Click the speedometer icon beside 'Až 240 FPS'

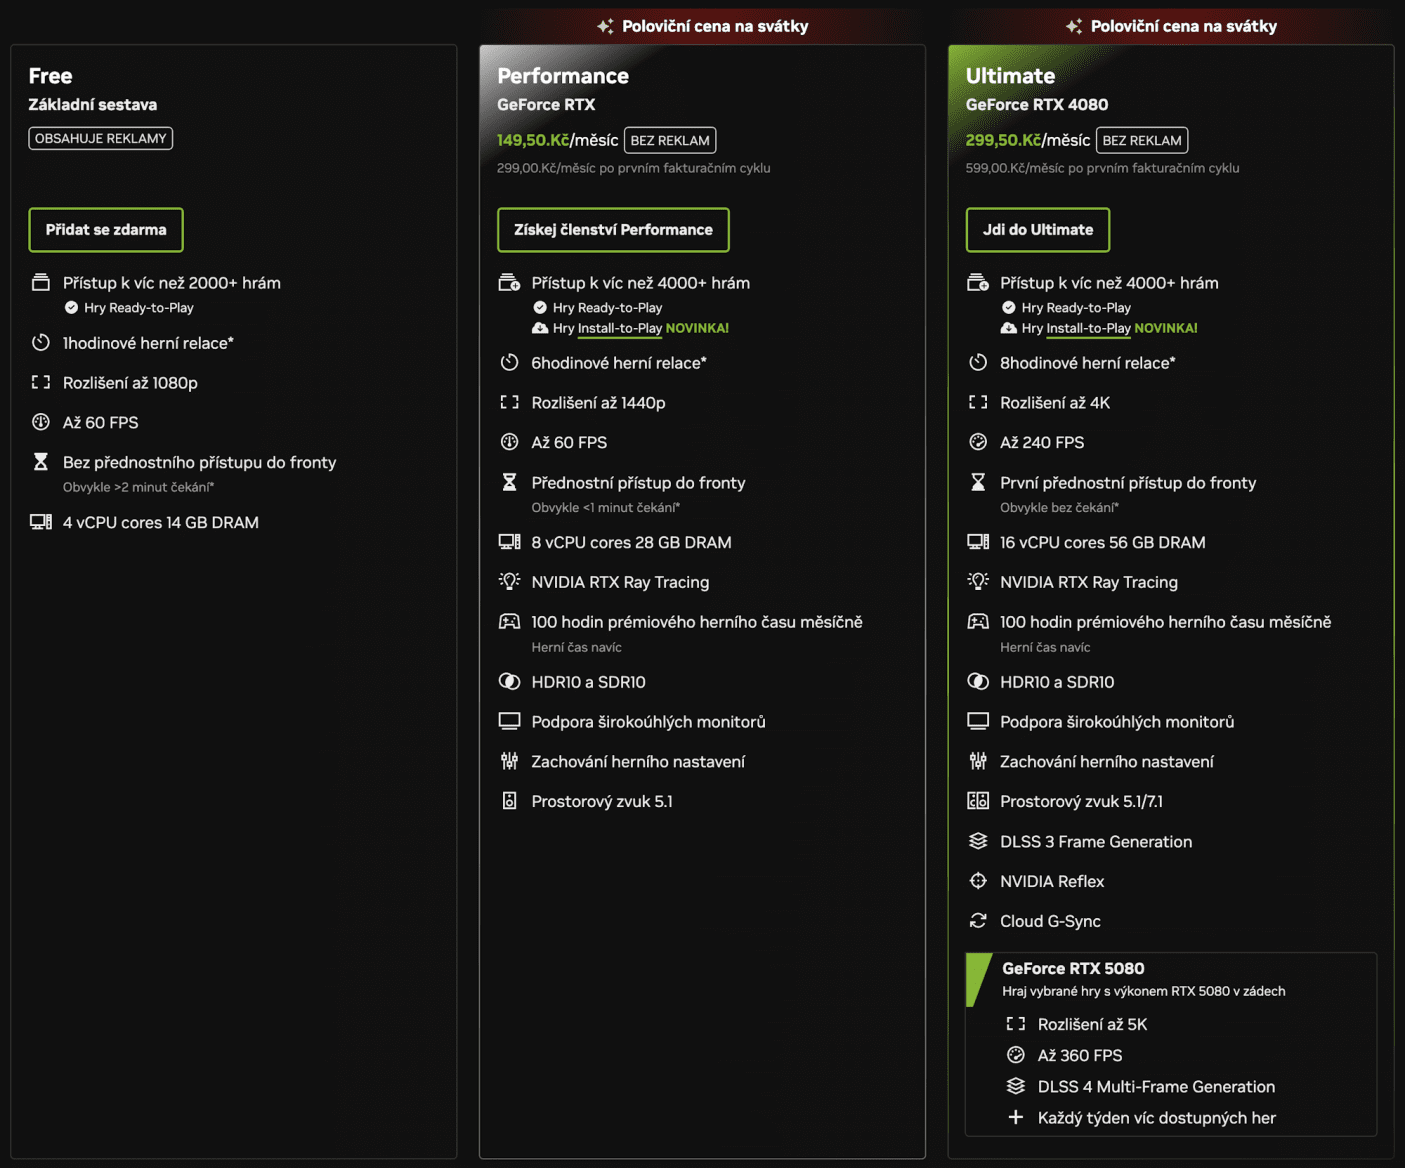978,442
